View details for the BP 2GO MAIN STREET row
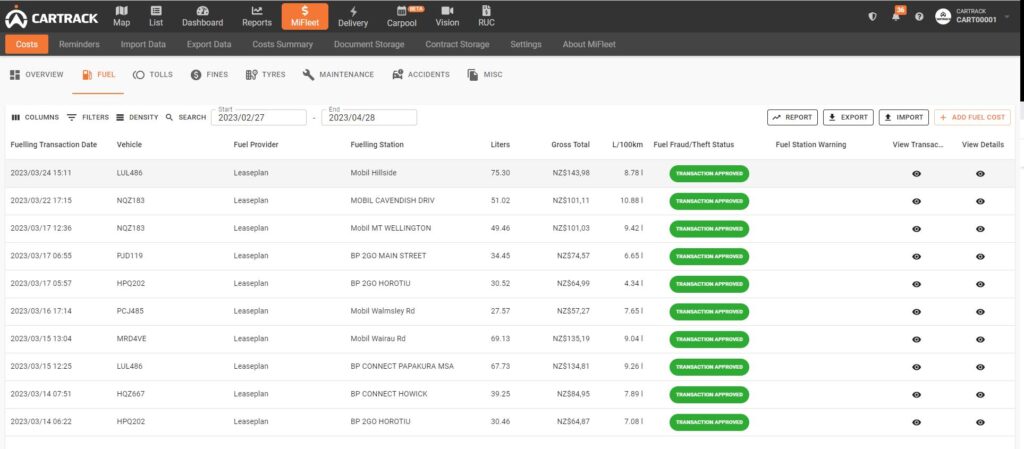The height and width of the screenshot is (449, 1024). click(x=980, y=256)
